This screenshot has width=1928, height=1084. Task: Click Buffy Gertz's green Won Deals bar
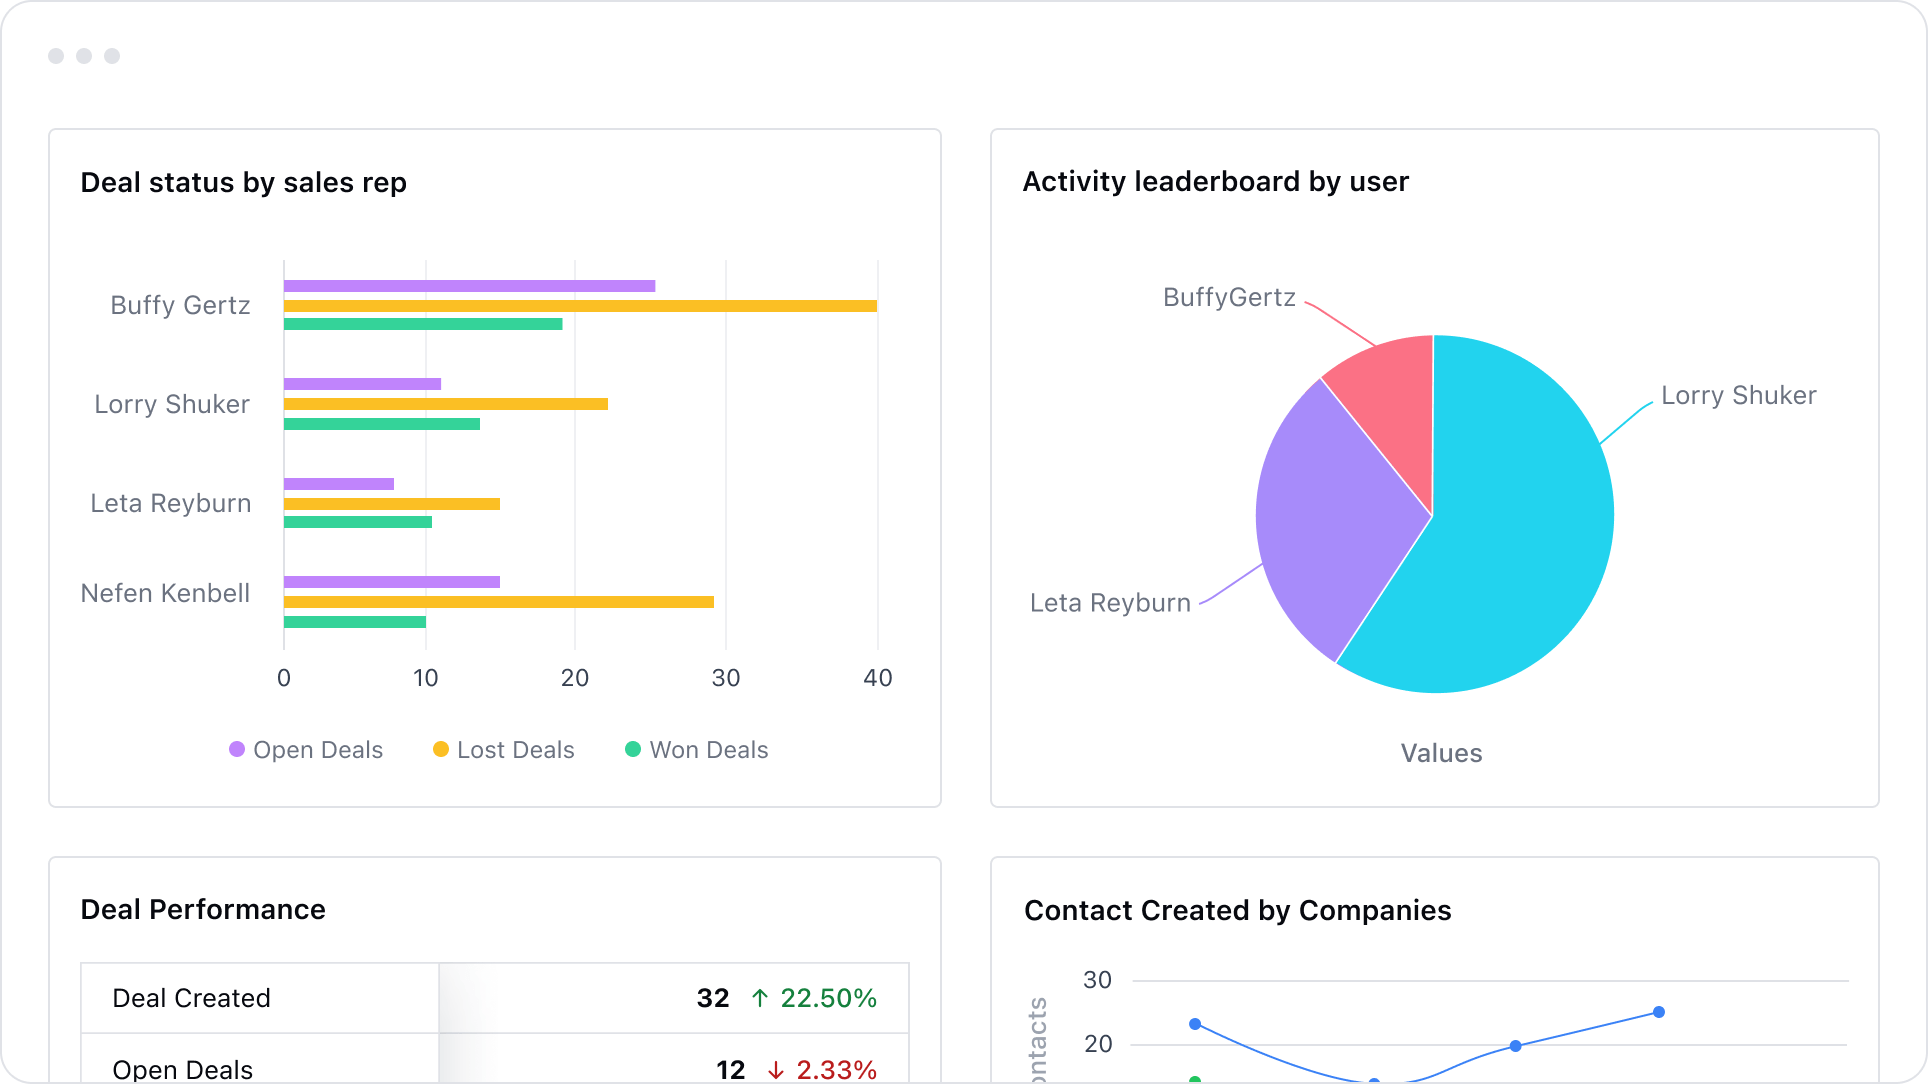pyautogui.click(x=423, y=324)
